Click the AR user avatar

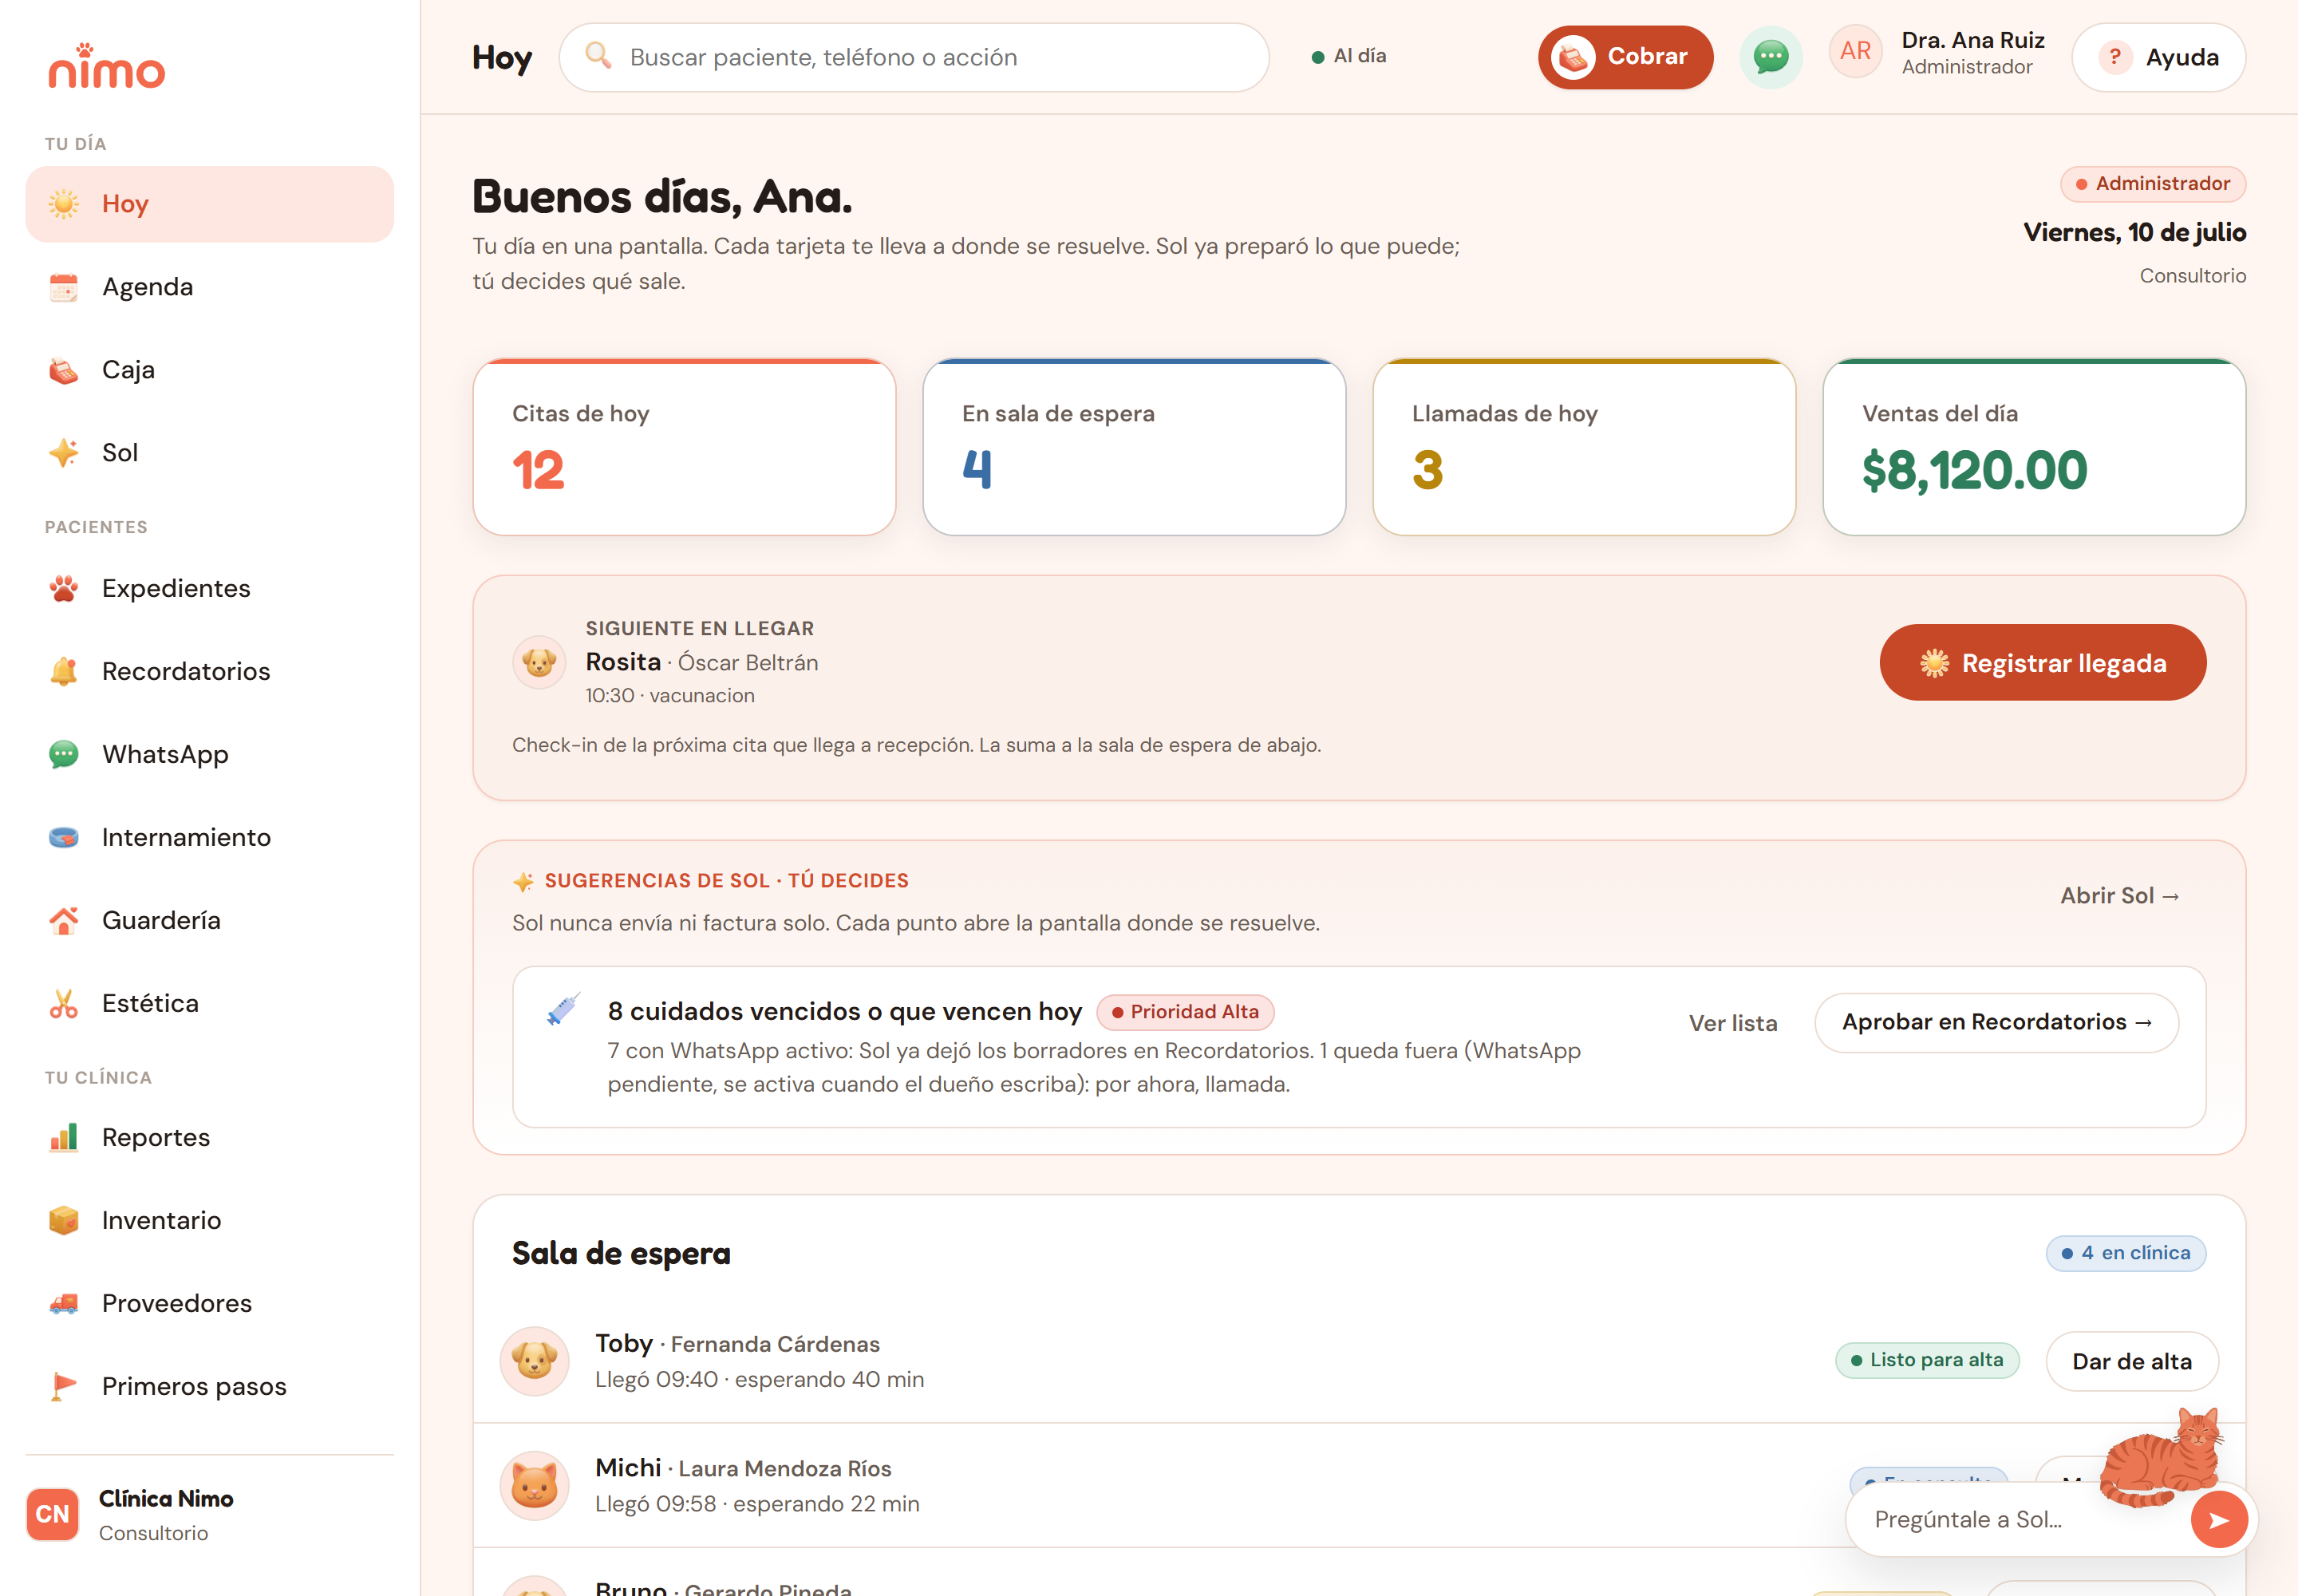click(1856, 51)
